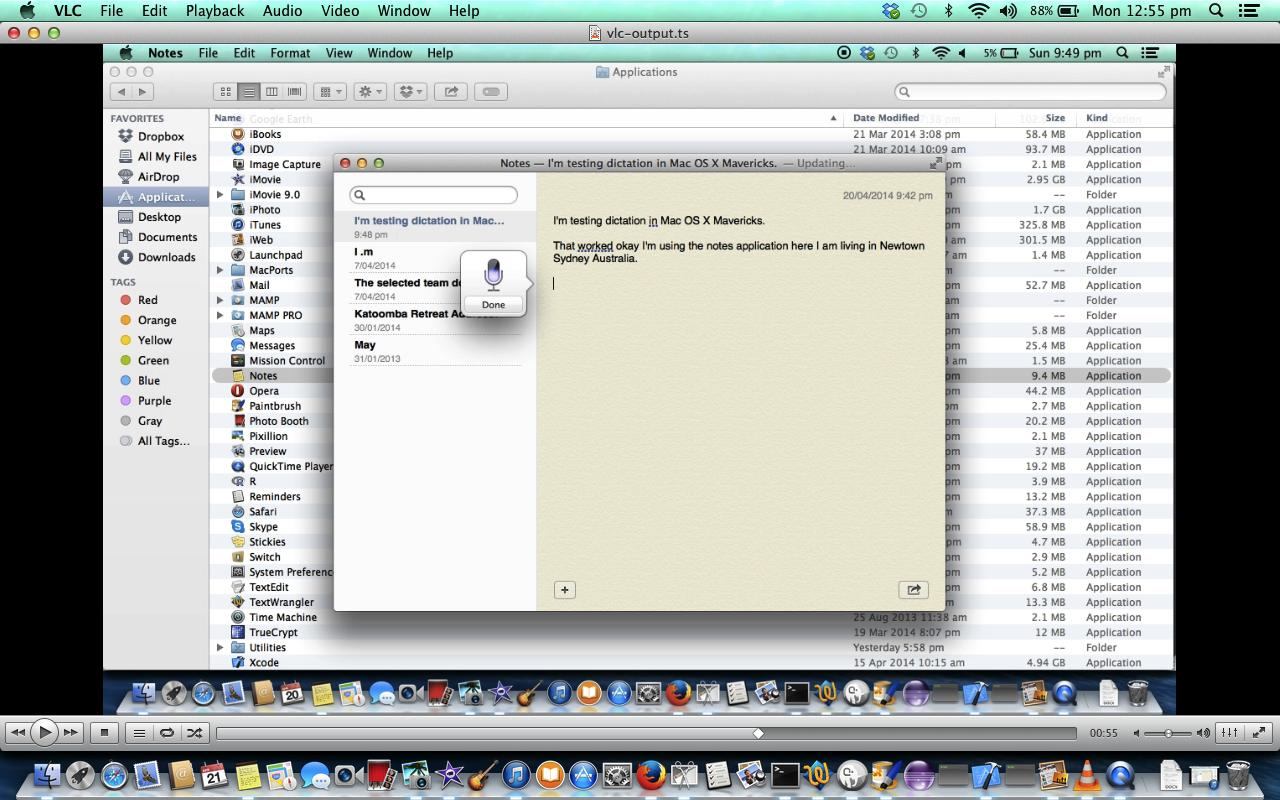Click the Wi-Fi status icon beside 88%

978,10
